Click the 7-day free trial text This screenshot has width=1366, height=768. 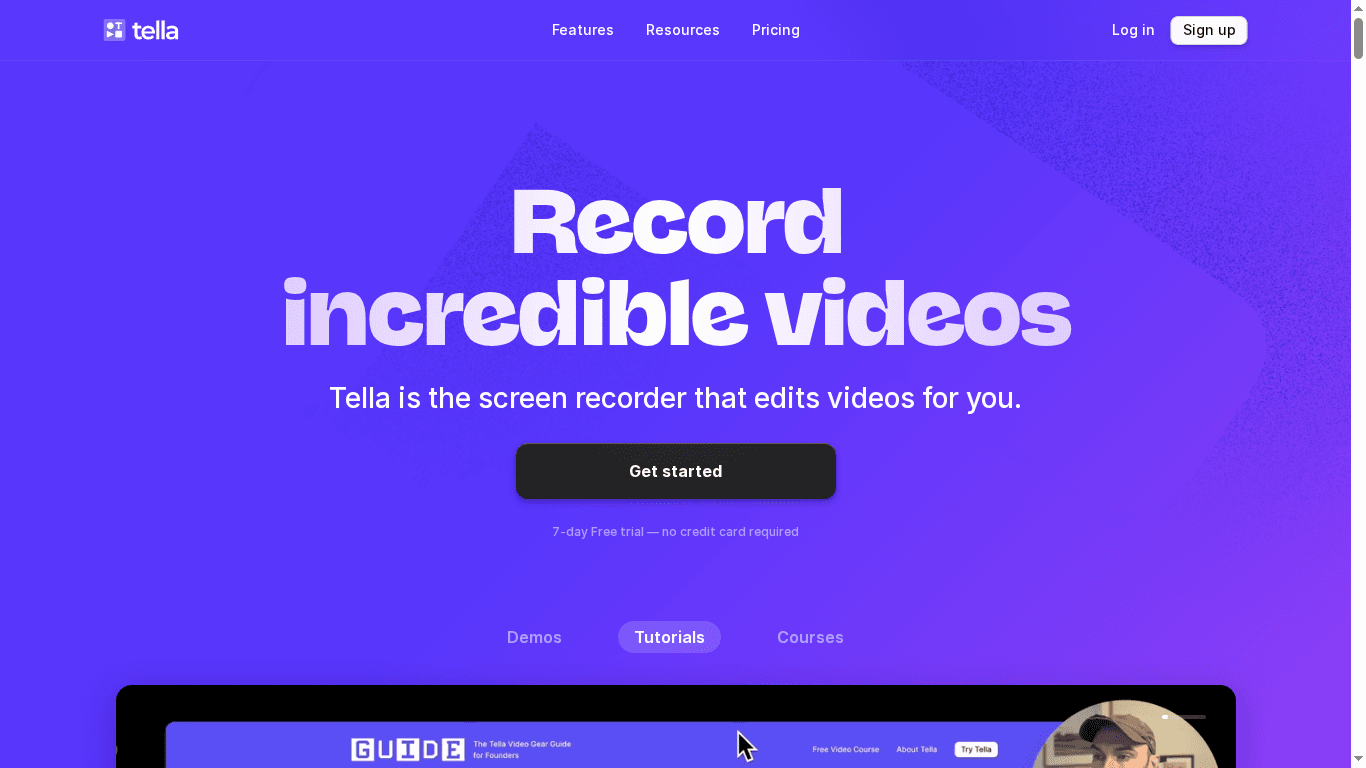click(x=676, y=531)
